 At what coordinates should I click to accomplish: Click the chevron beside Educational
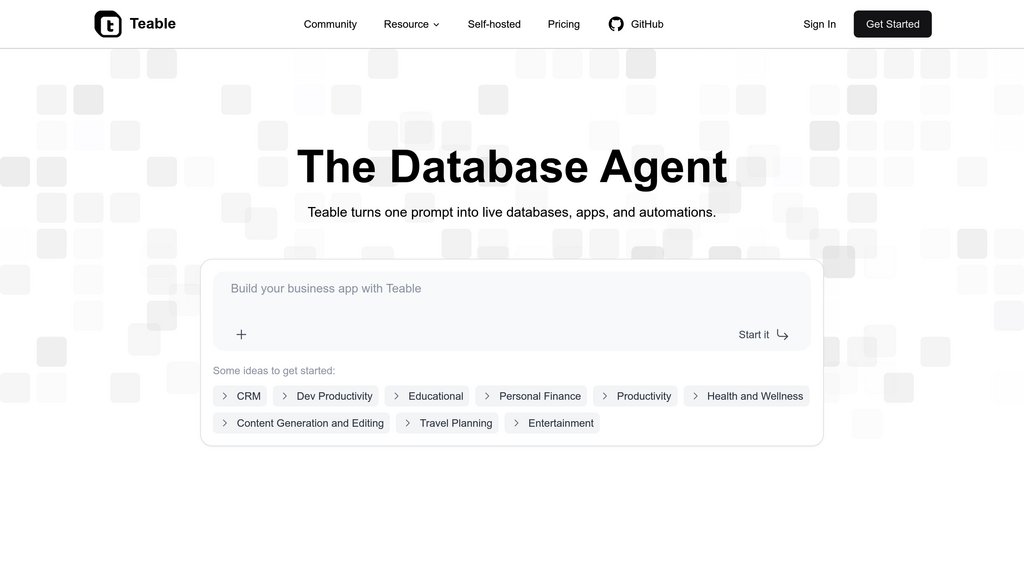click(x=397, y=396)
